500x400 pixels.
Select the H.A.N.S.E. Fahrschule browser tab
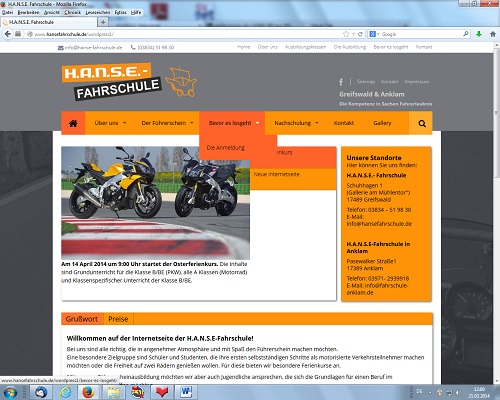tap(50, 22)
